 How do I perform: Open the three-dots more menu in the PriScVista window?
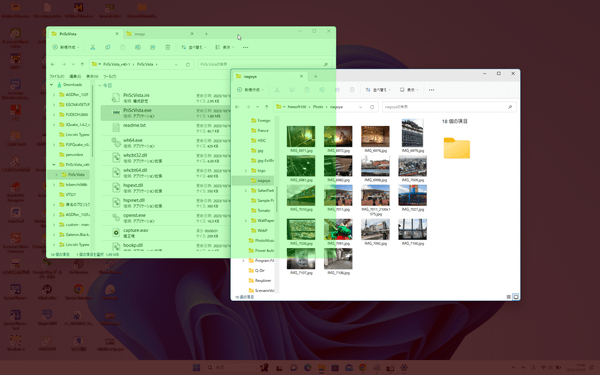tap(245, 47)
